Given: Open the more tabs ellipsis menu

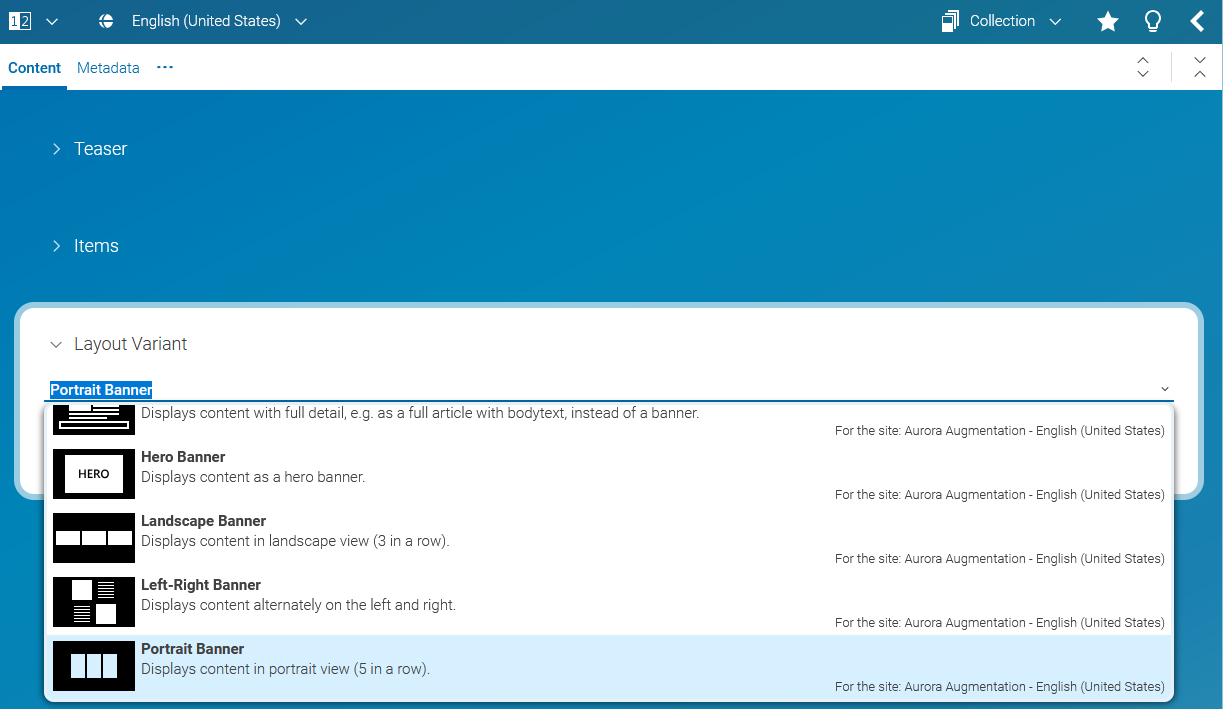Looking at the screenshot, I should coord(165,67).
